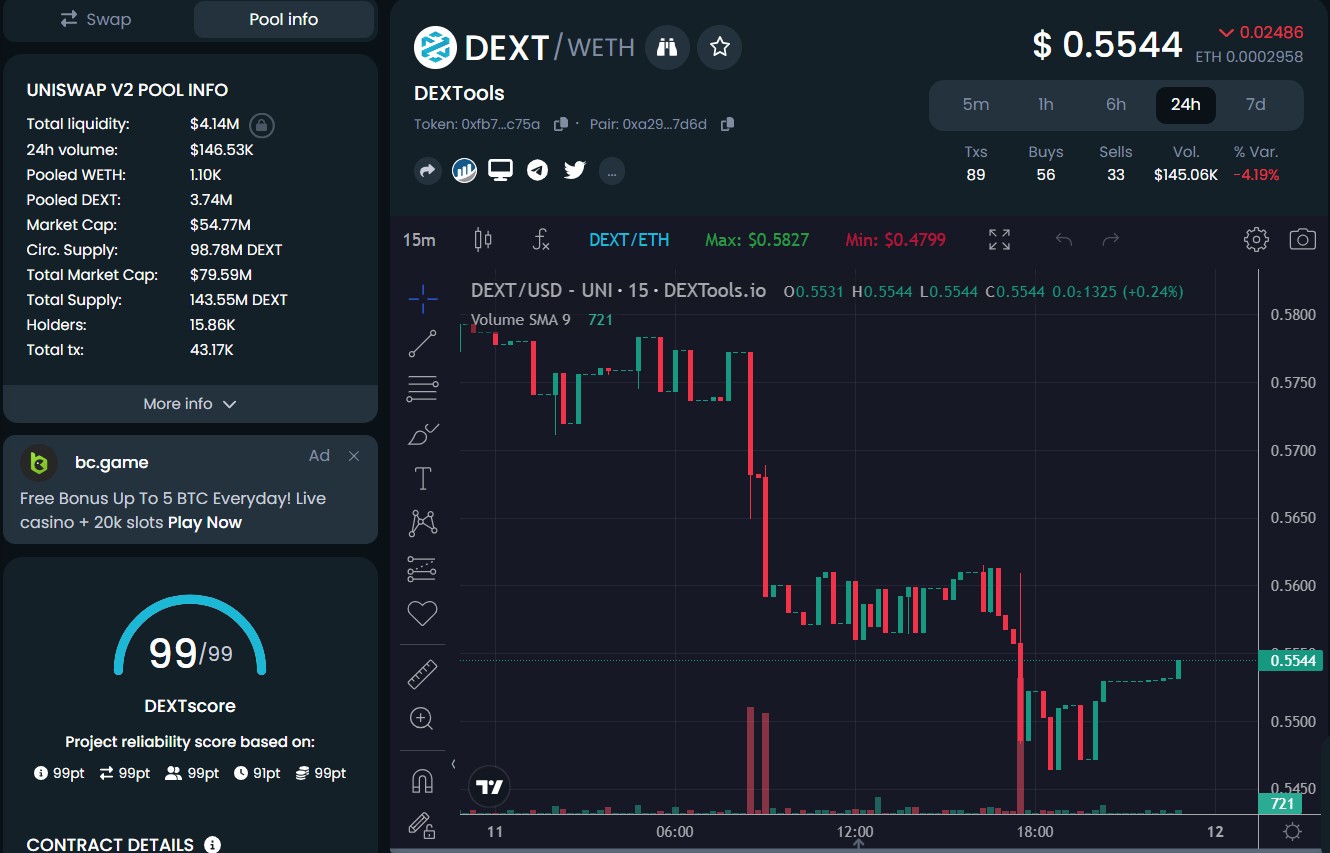This screenshot has height=853, width=1330.
Task: Click the 91pt age score item
Action: coord(257,773)
